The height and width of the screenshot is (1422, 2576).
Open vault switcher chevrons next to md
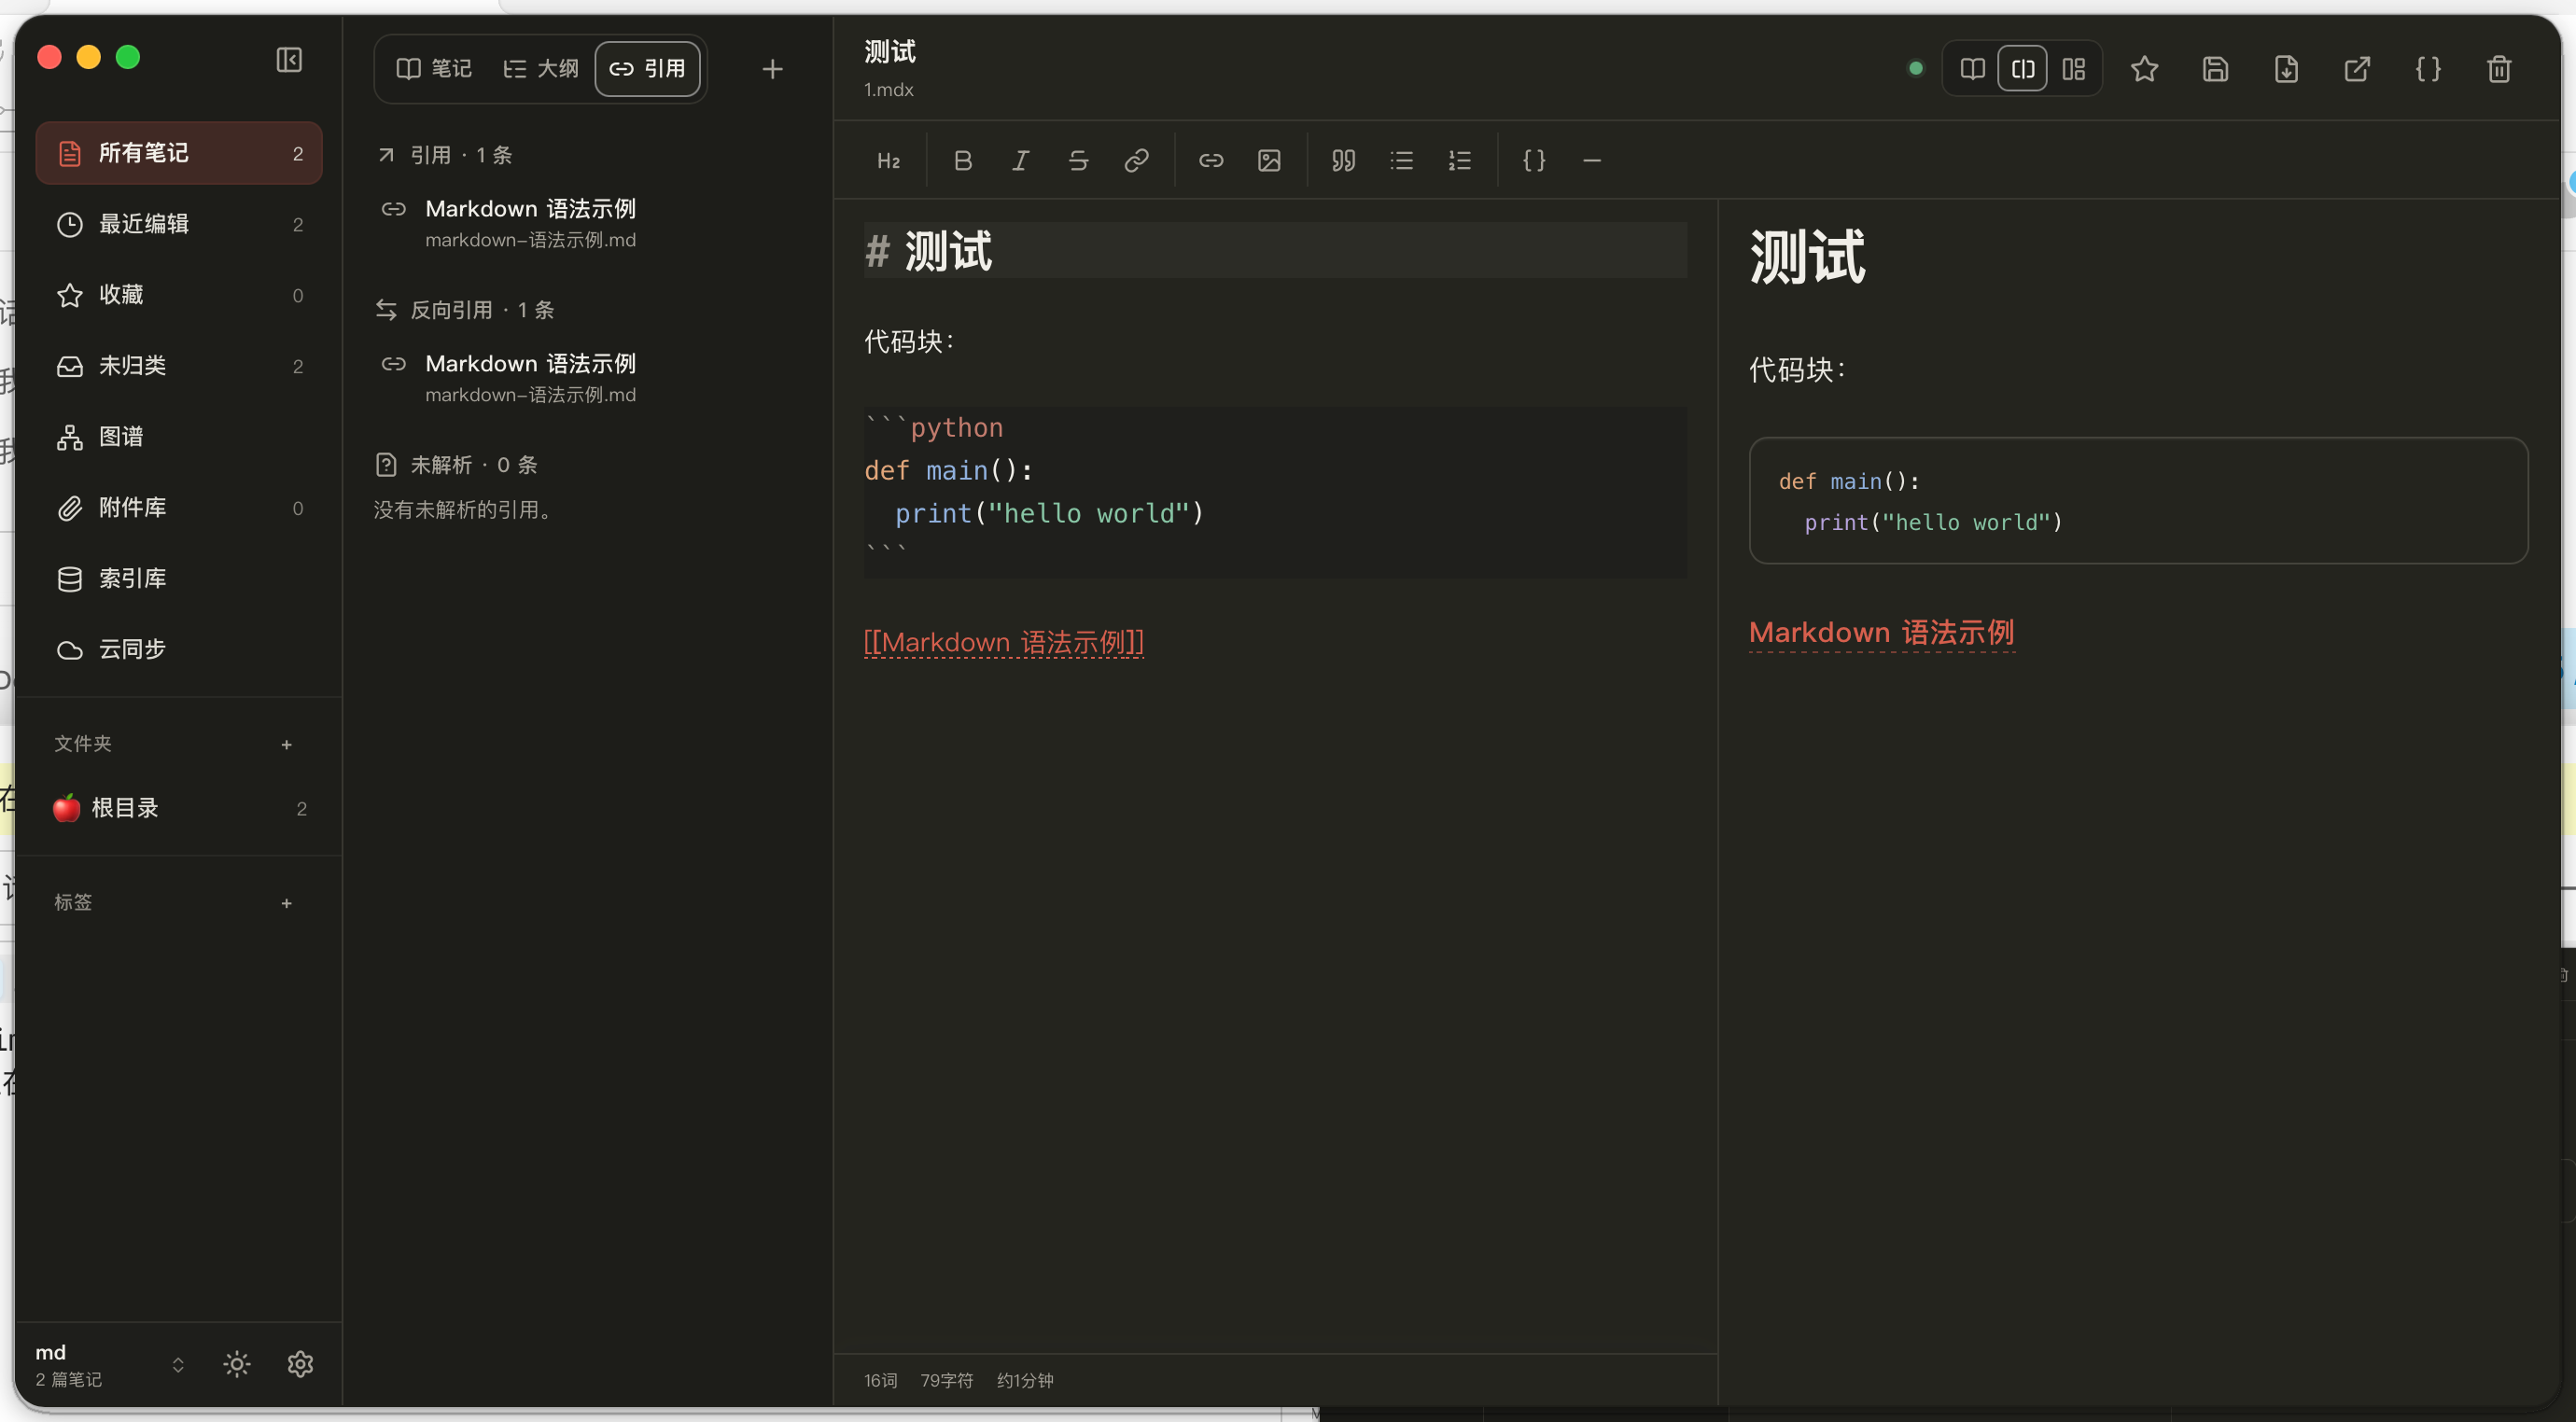178,1365
